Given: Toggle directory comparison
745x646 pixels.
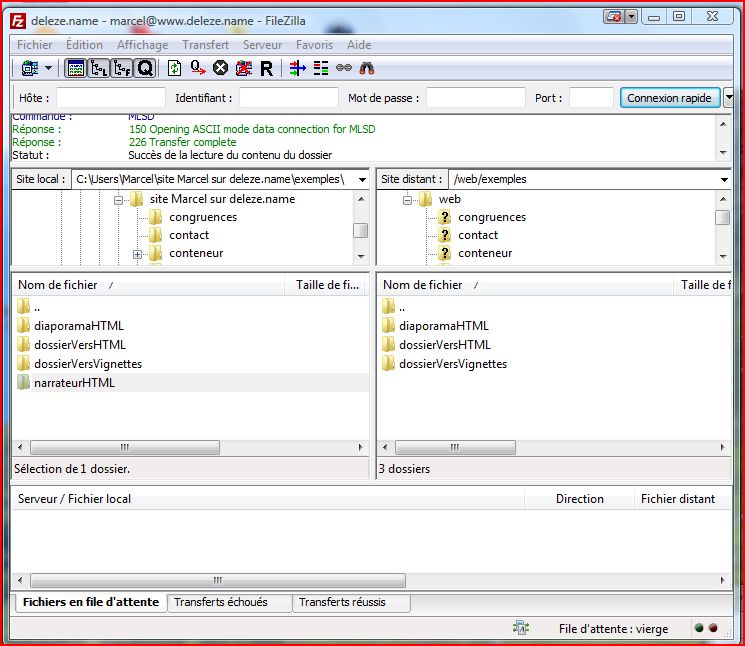Looking at the screenshot, I should click(x=321, y=68).
